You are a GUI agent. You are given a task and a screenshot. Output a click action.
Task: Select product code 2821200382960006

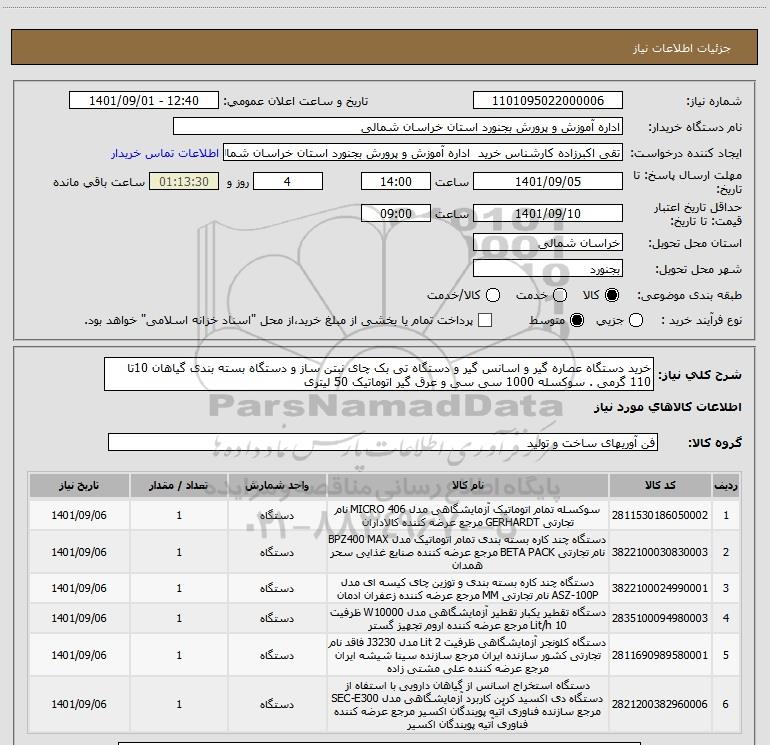pos(660,704)
